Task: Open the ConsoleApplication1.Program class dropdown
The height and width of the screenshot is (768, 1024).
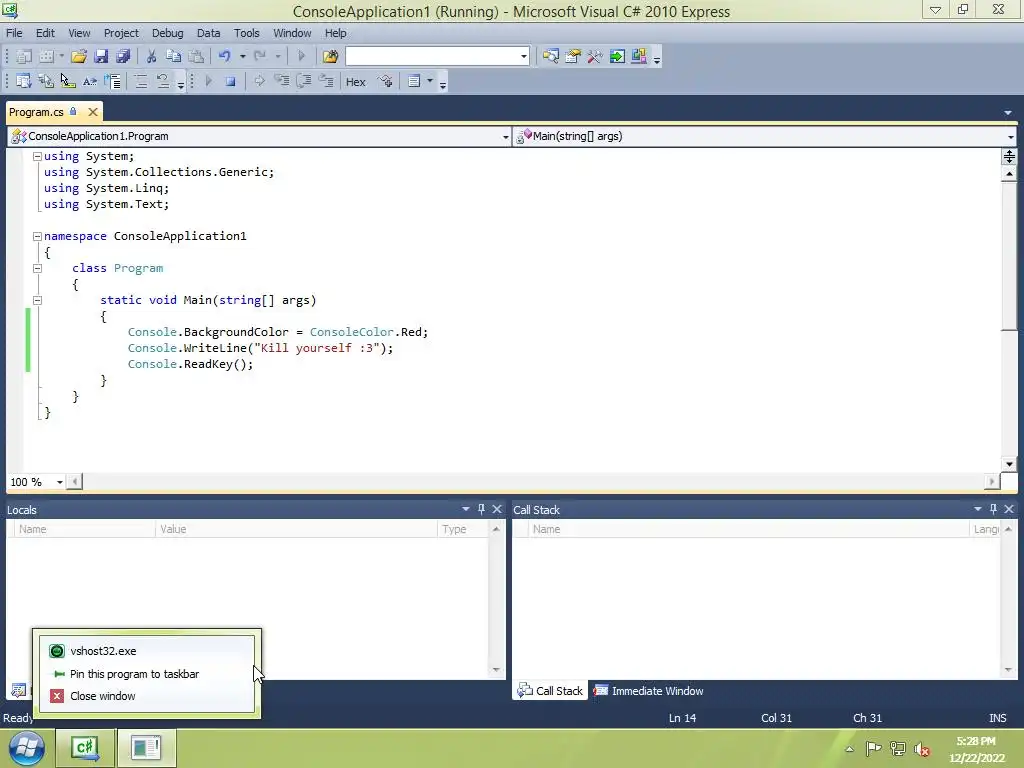Action: [505, 137]
